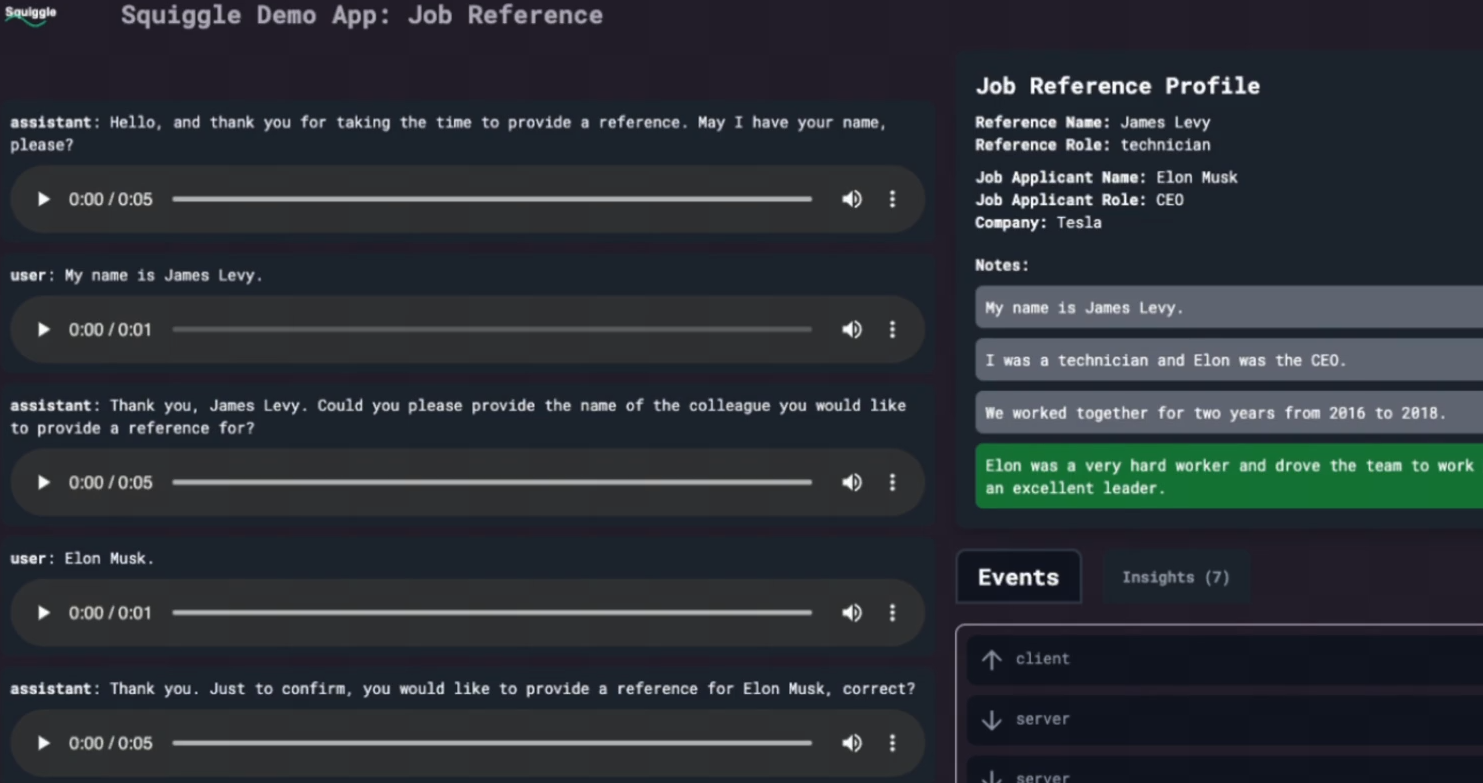Select note "I was a technician and Elon was the CEO."
1483x783 pixels.
(1229, 360)
